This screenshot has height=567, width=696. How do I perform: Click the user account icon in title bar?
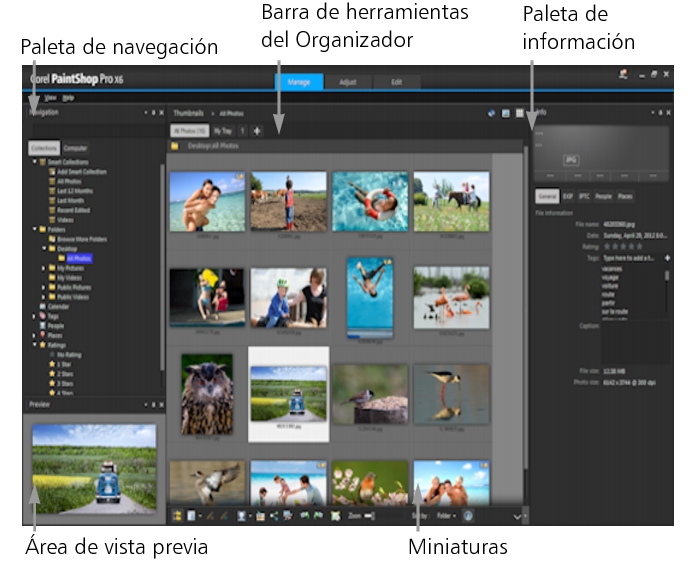point(623,76)
